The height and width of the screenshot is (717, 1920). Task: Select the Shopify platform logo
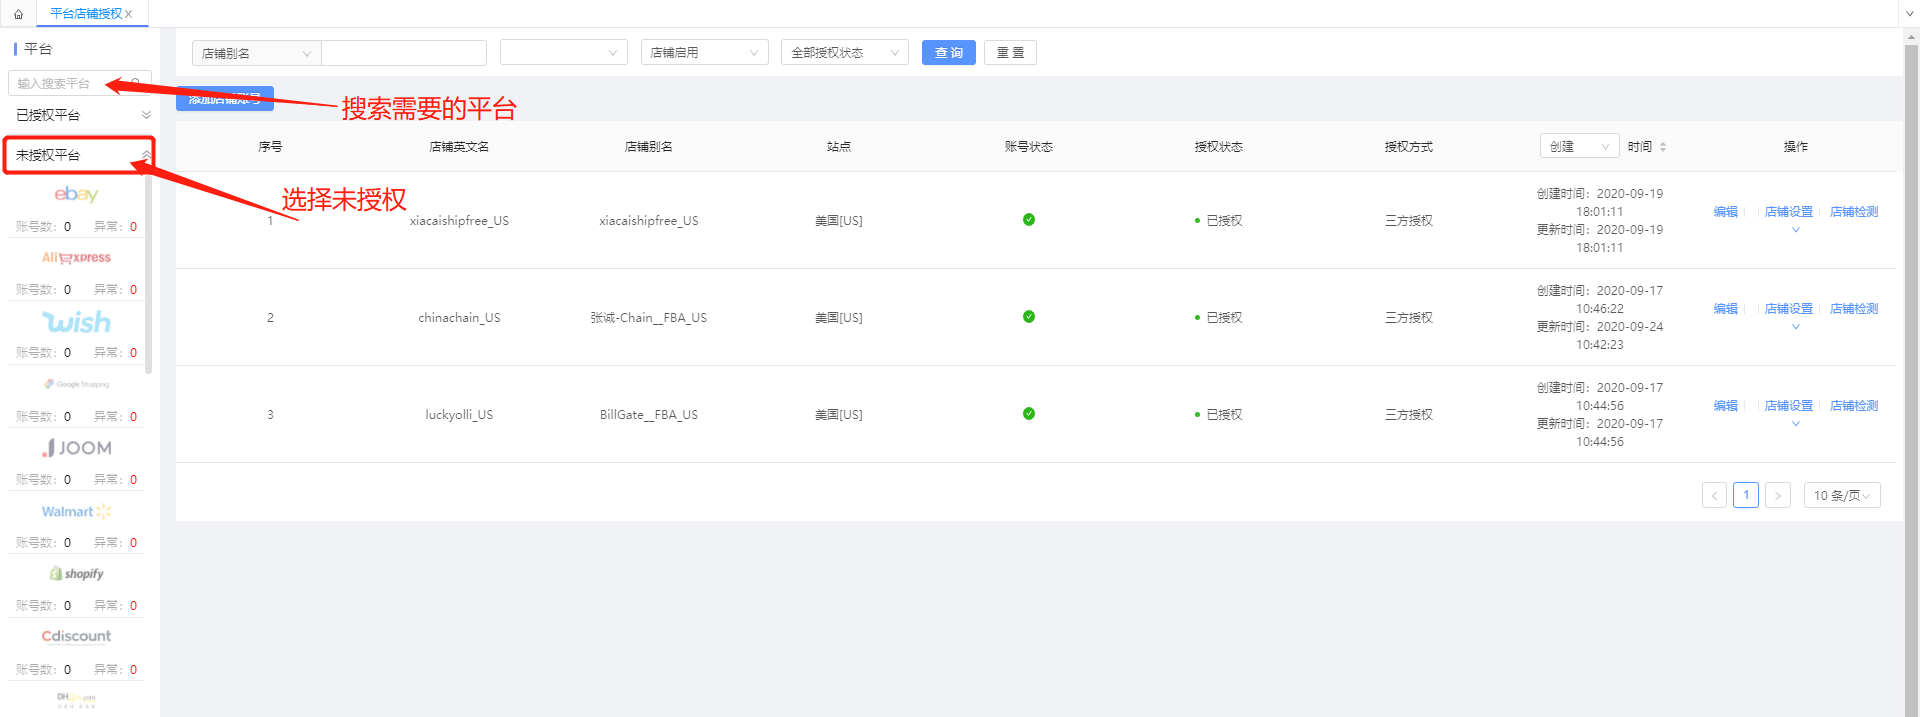click(x=76, y=574)
